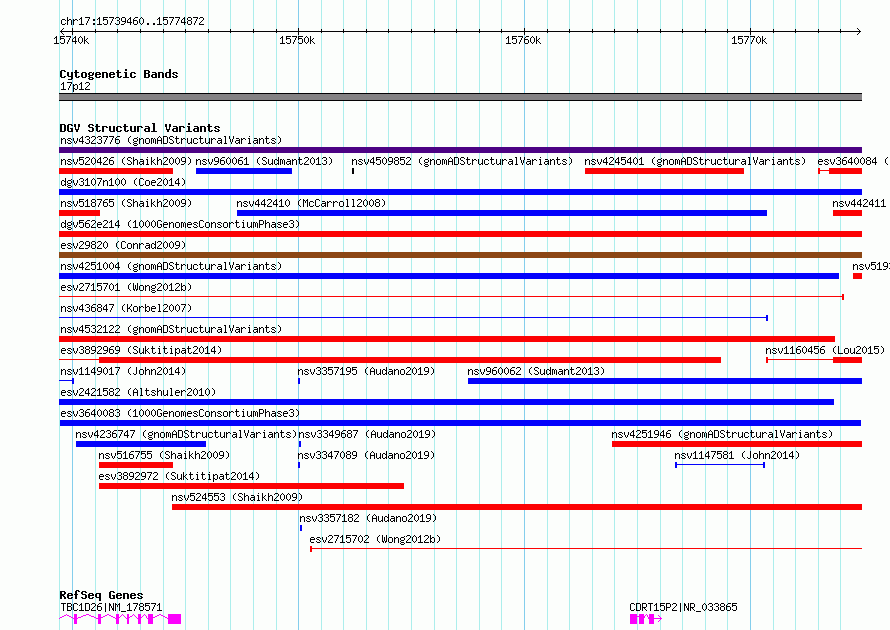Open the Cytogenetic Bands track title
890x630 pixels.
tap(118, 74)
